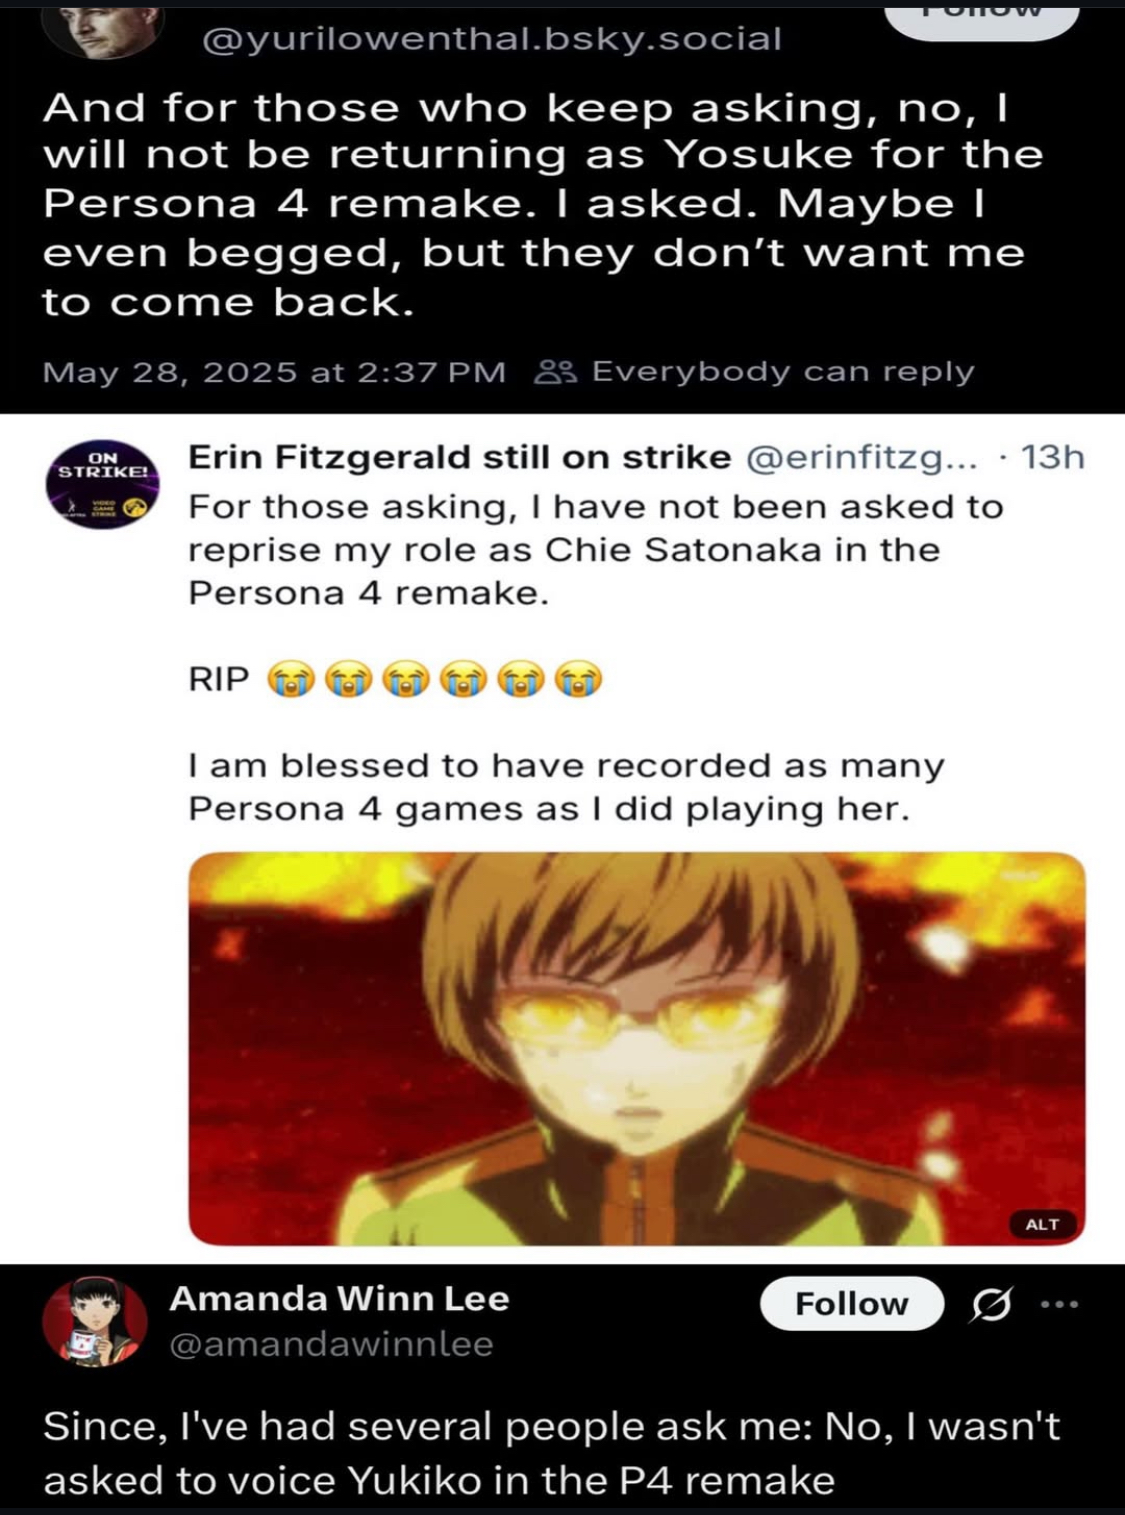Show the ALT text badge on image
This screenshot has width=1125, height=1515.
pyautogui.click(x=1042, y=1224)
